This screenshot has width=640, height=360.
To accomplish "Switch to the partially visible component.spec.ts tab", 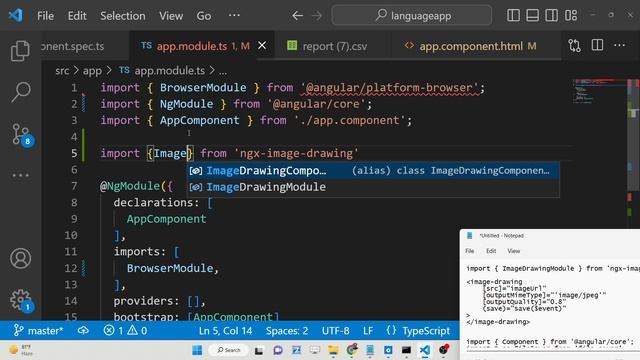I will [73, 46].
